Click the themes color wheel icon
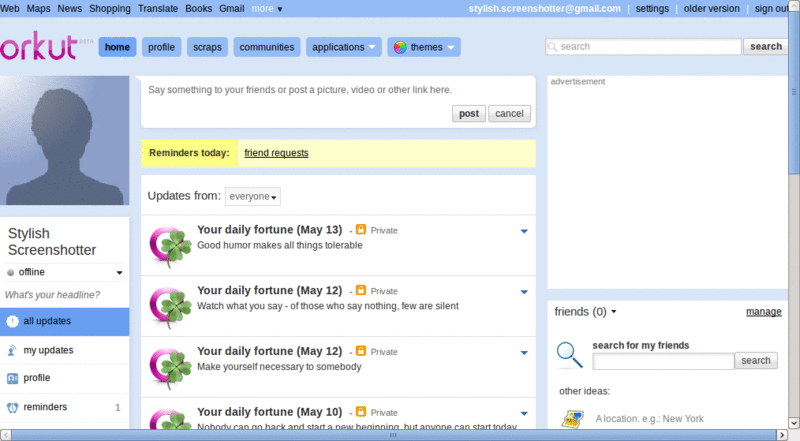The width and height of the screenshot is (800, 441). point(400,47)
